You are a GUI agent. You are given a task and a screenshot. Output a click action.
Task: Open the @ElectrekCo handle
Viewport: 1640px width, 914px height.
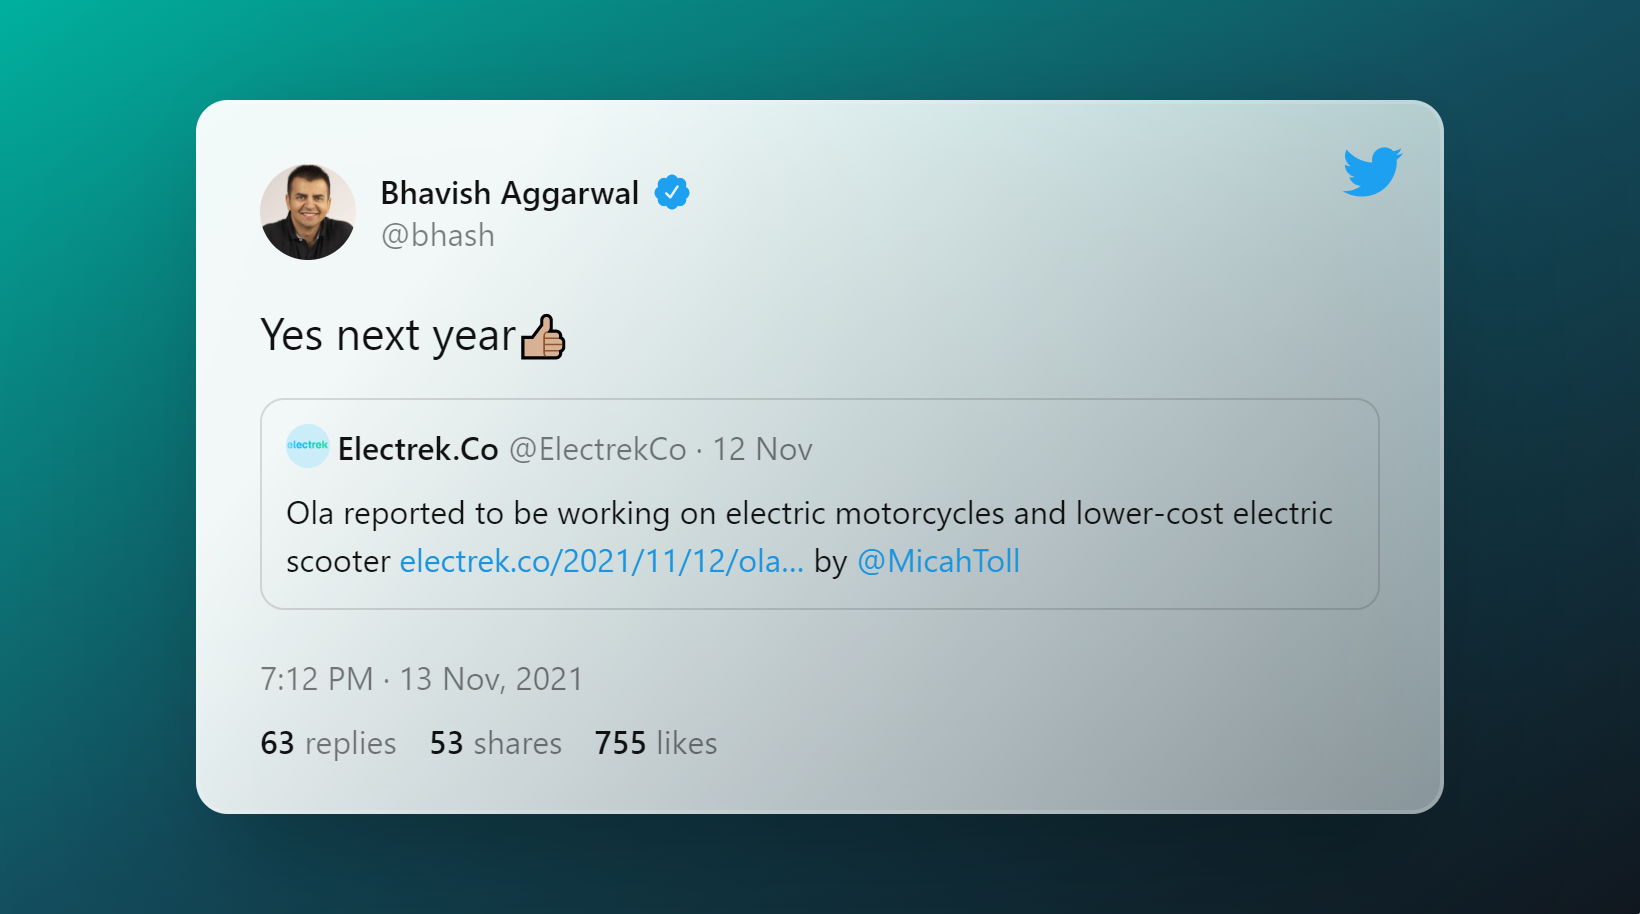pyautogui.click(x=598, y=449)
